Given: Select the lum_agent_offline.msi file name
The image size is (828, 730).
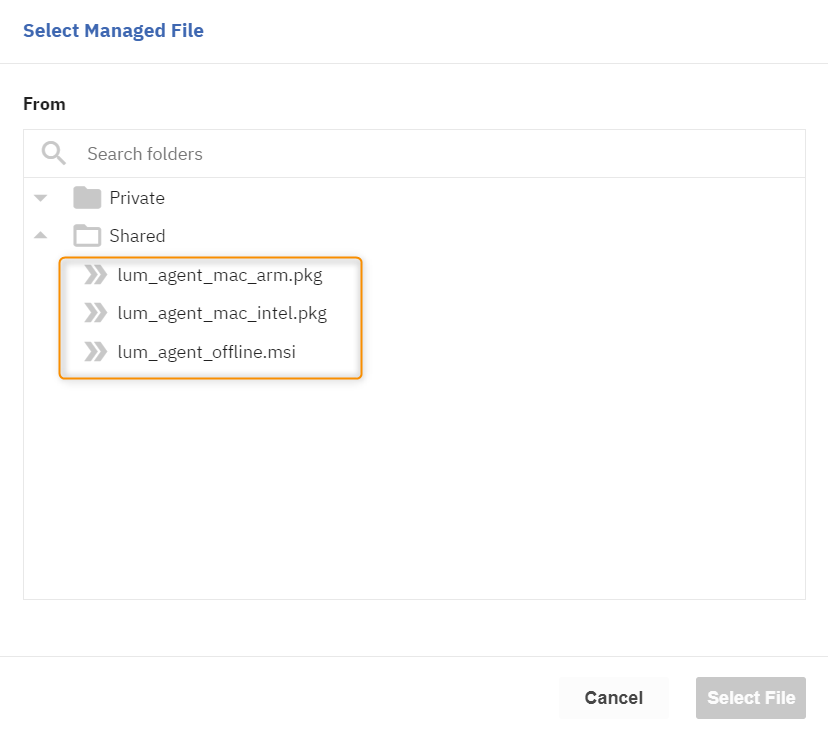Looking at the screenshot, I should tap(206, 351).
